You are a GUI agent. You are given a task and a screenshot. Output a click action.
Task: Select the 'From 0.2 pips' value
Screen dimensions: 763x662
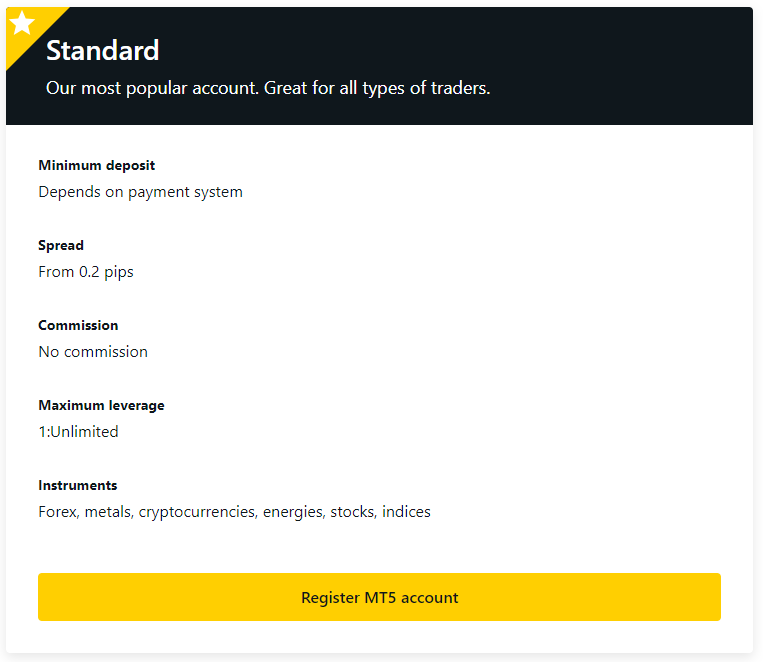point(85,271)
